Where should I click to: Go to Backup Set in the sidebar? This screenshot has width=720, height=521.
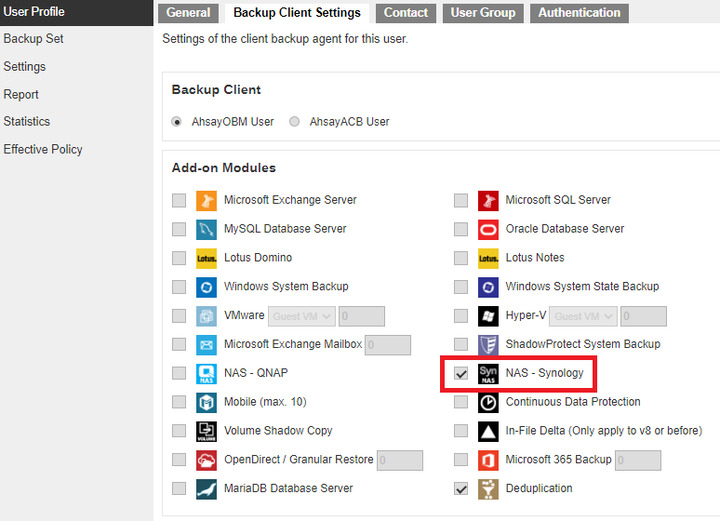(33, 39)
